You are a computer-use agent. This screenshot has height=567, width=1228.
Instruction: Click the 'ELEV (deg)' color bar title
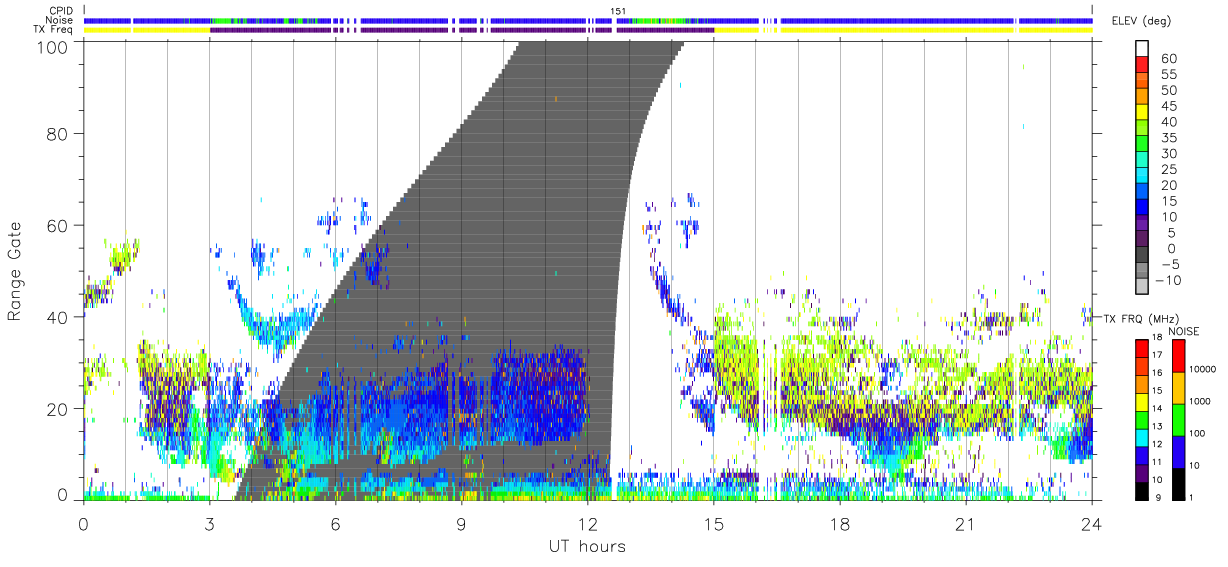[x=1141, y=21]
